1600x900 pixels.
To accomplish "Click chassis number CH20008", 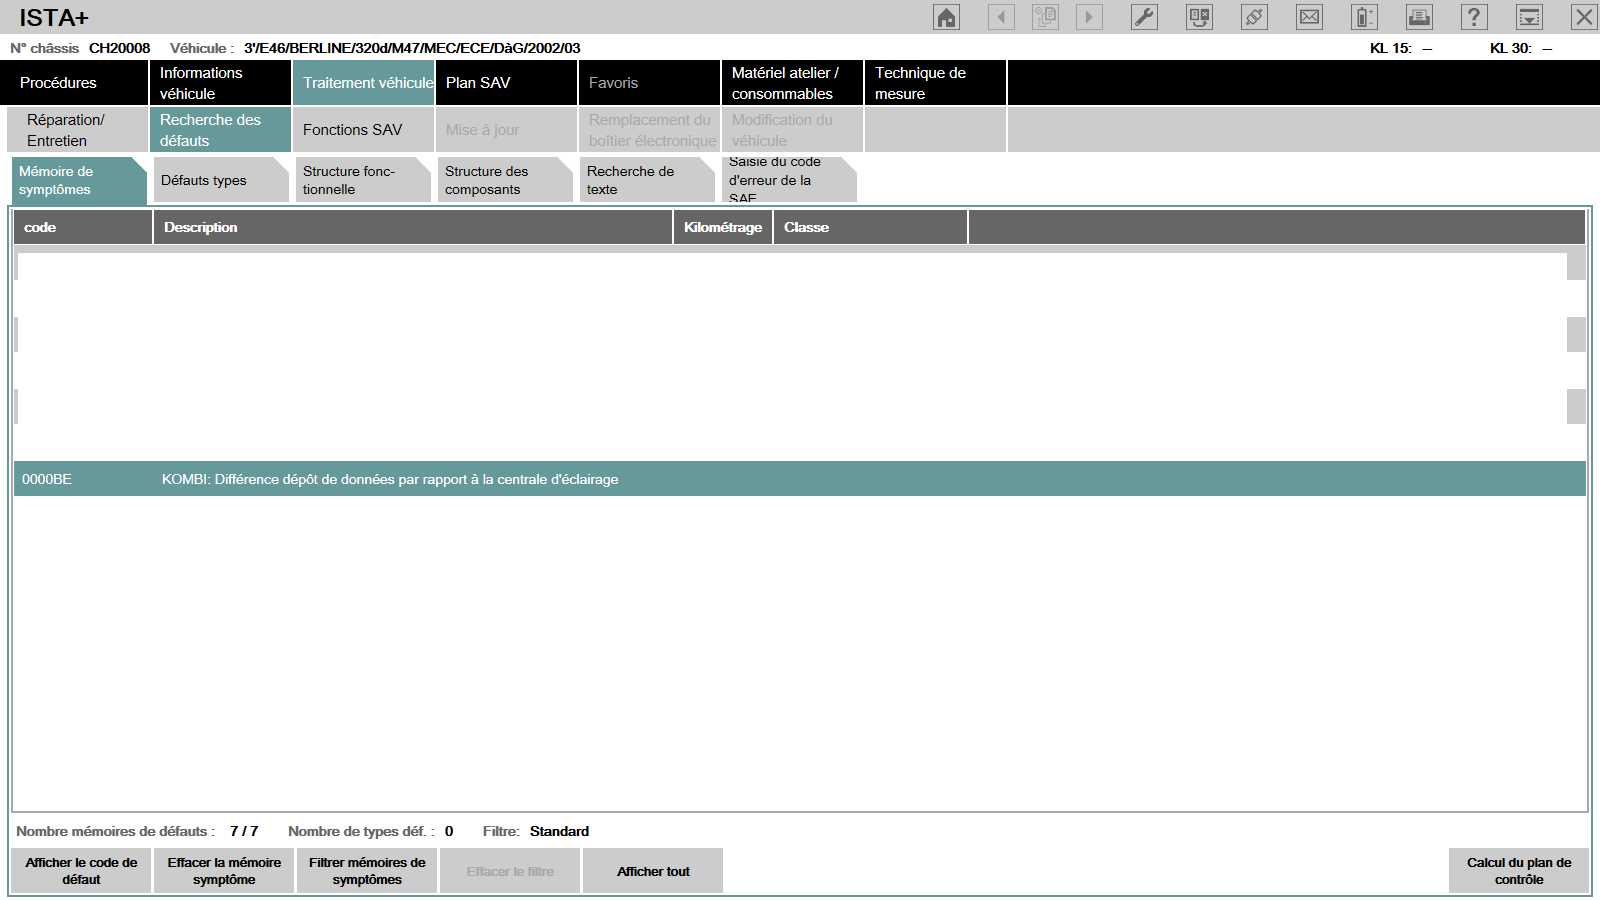I will (119, 48).
